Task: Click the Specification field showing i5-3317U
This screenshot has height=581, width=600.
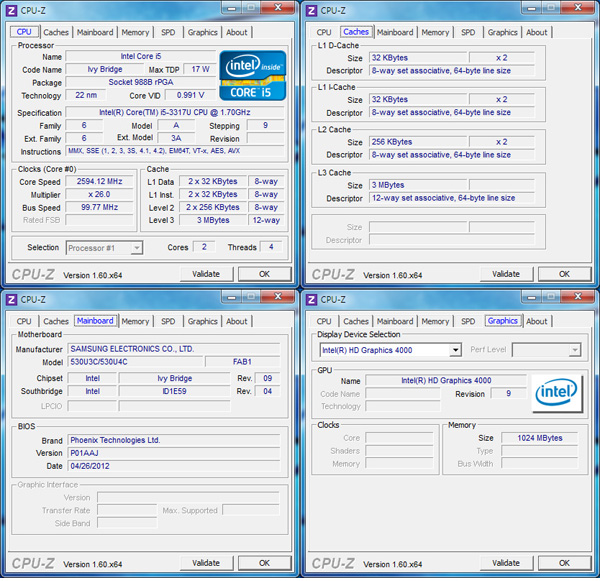Action: (175, 113)
